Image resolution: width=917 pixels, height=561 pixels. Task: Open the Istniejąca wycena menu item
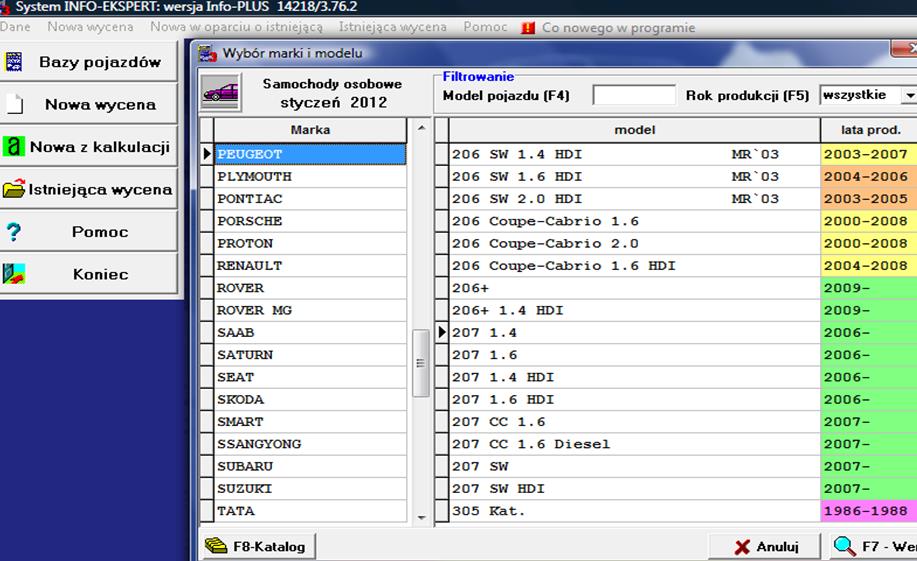(x=392, y=27)
